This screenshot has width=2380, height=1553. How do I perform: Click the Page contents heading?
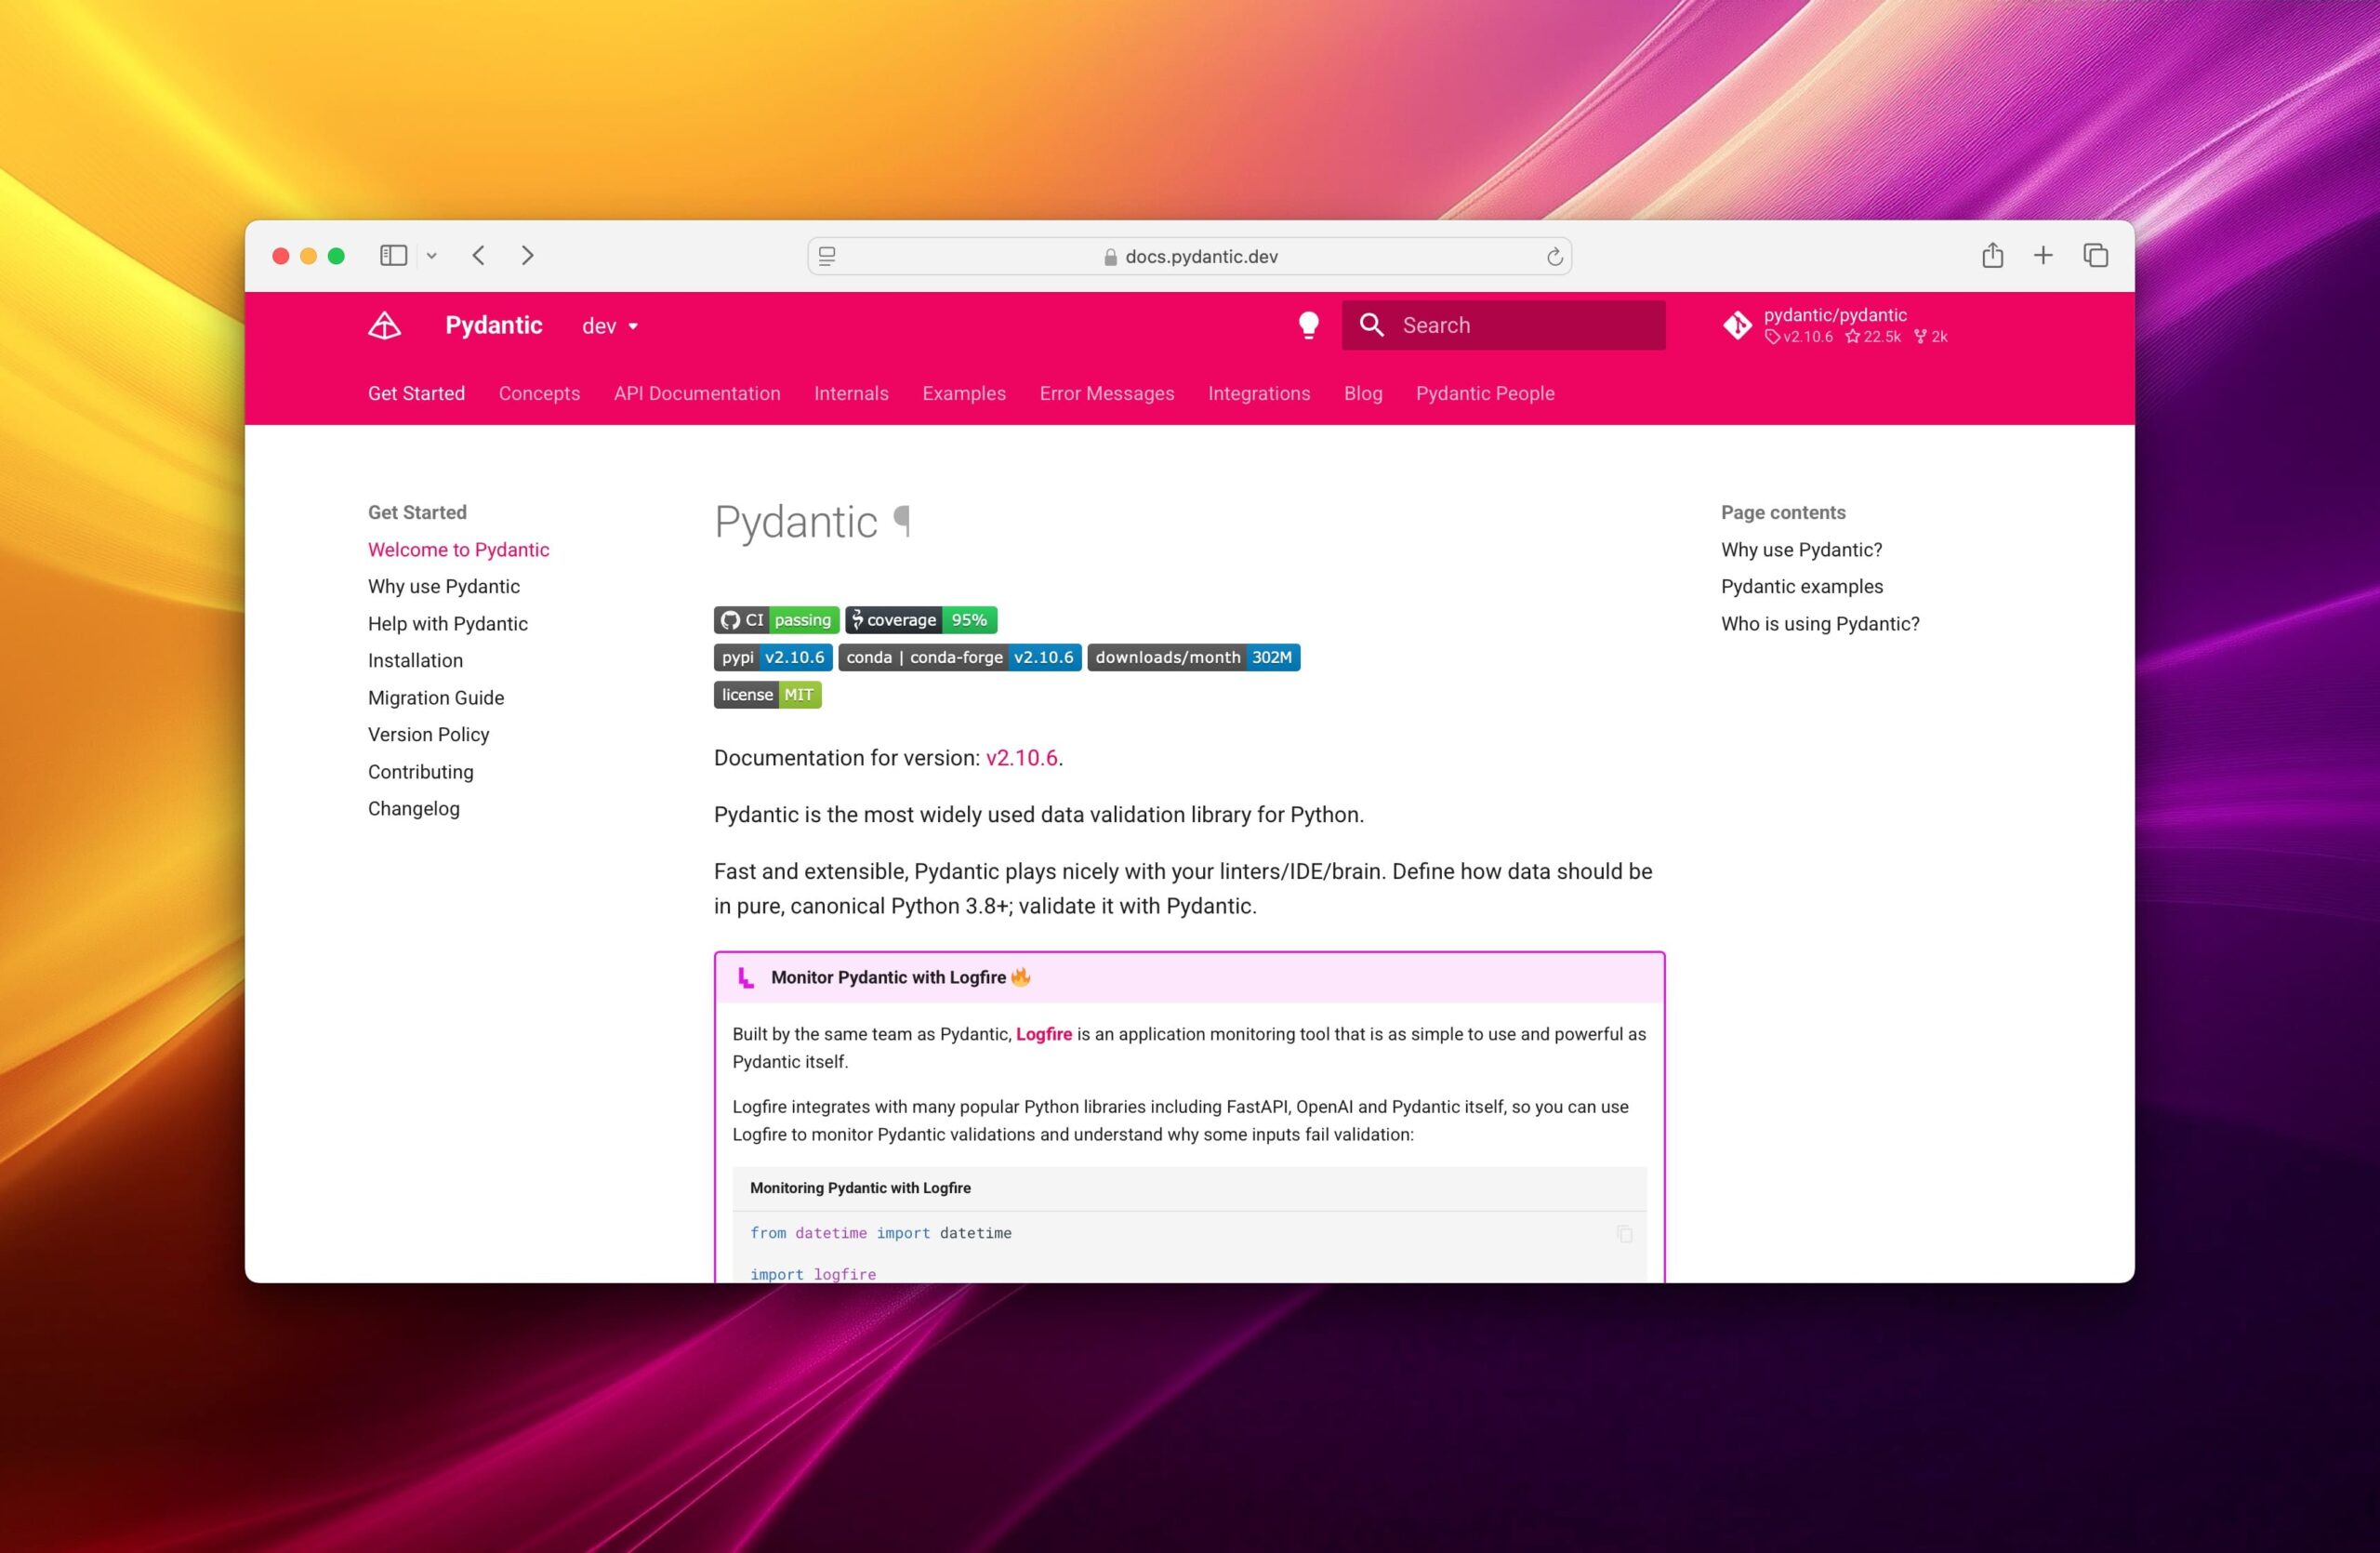(x=1783, y=512)
